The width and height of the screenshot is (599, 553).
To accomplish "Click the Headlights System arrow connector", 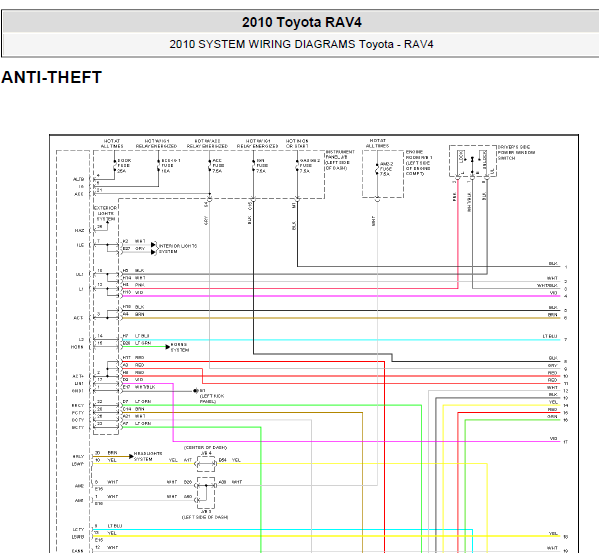I will (x=131, y=456).
